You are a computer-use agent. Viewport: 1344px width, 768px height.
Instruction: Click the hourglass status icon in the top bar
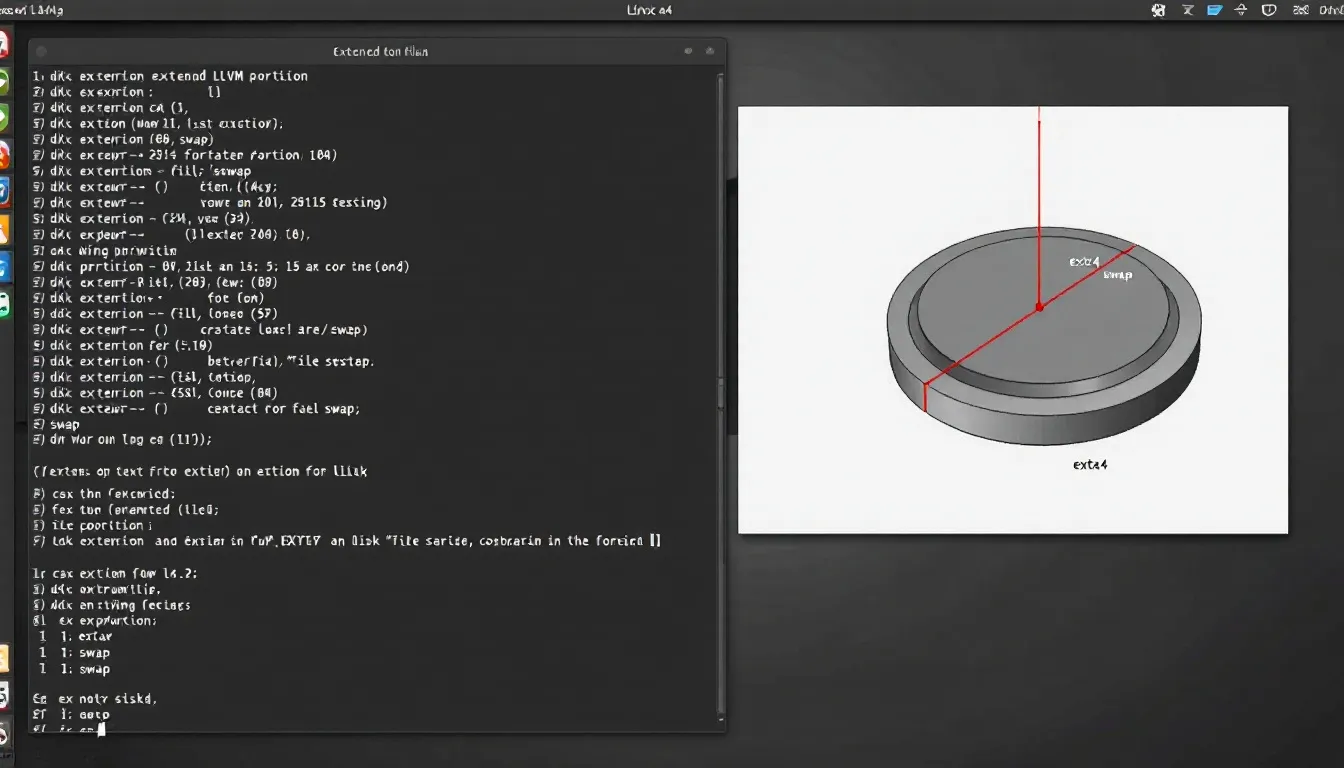pos(1188,10)
